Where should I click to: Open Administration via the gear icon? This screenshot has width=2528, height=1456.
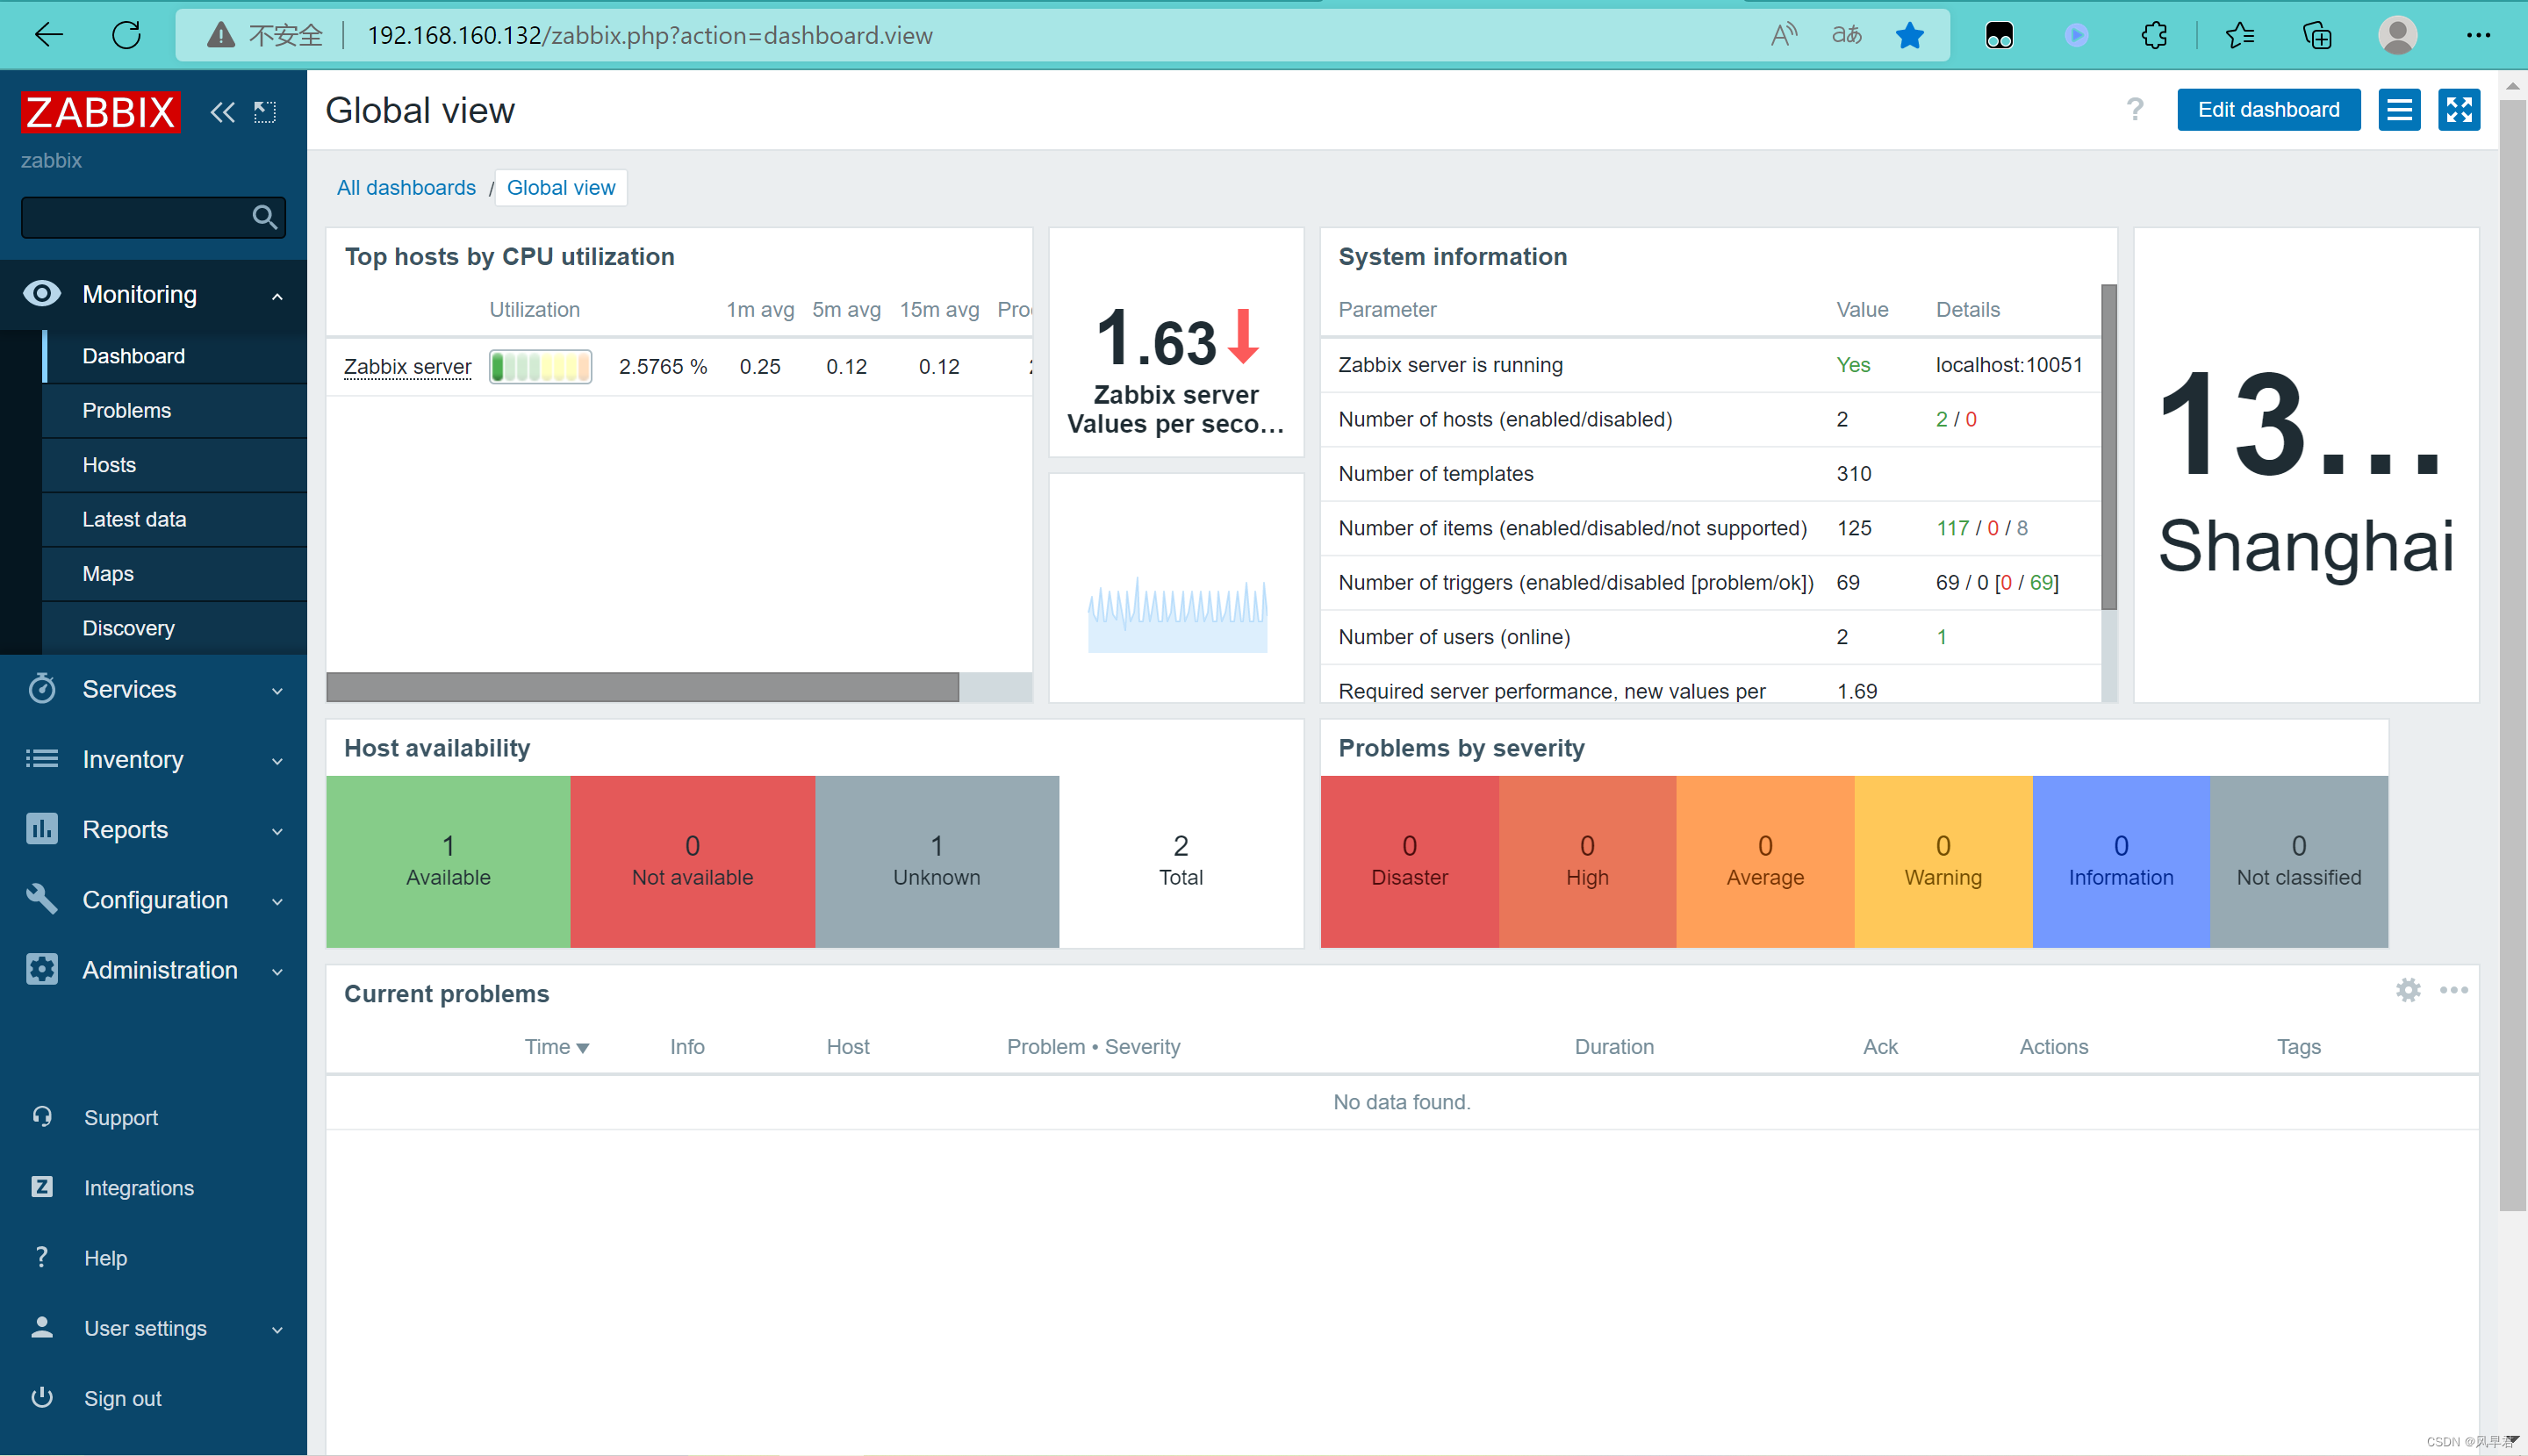pos(41,969)
